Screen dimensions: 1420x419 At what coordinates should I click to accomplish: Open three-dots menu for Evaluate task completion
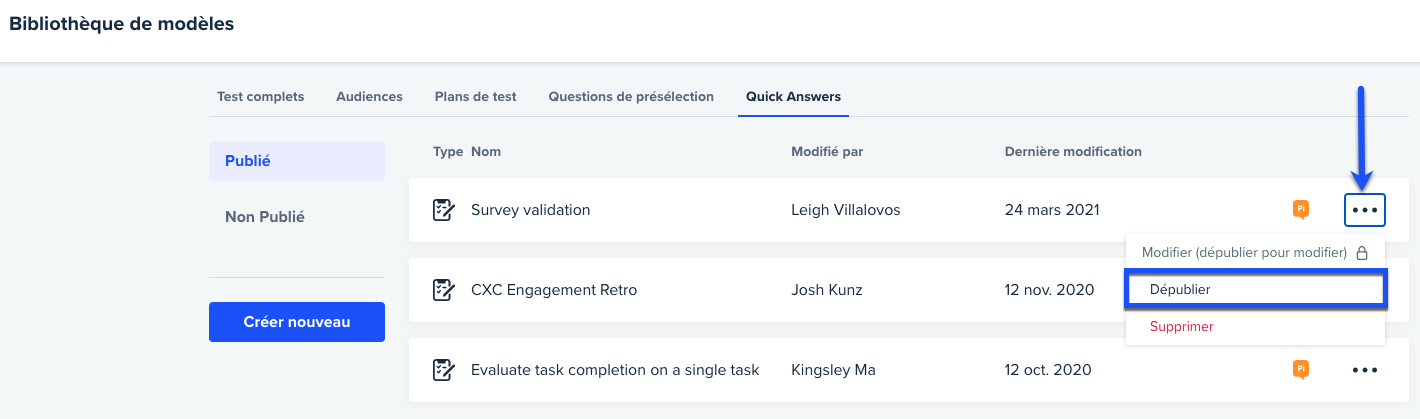click(1365, 370)
